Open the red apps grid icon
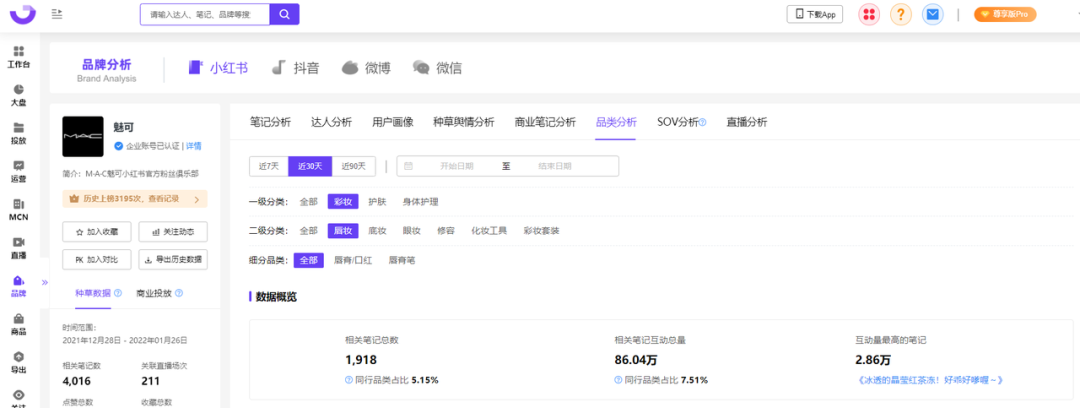The image size is (1080, 408). [x=869, y=14]
